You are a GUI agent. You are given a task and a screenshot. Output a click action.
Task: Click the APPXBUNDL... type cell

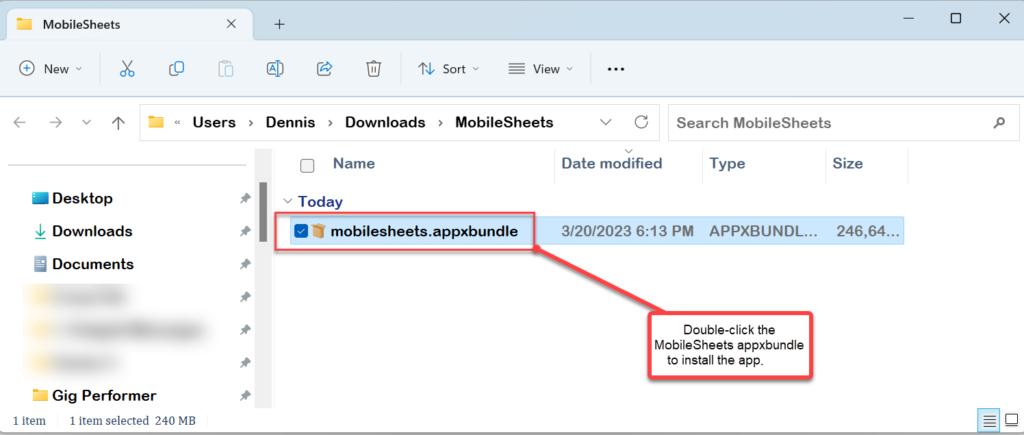tap(763, 231)
